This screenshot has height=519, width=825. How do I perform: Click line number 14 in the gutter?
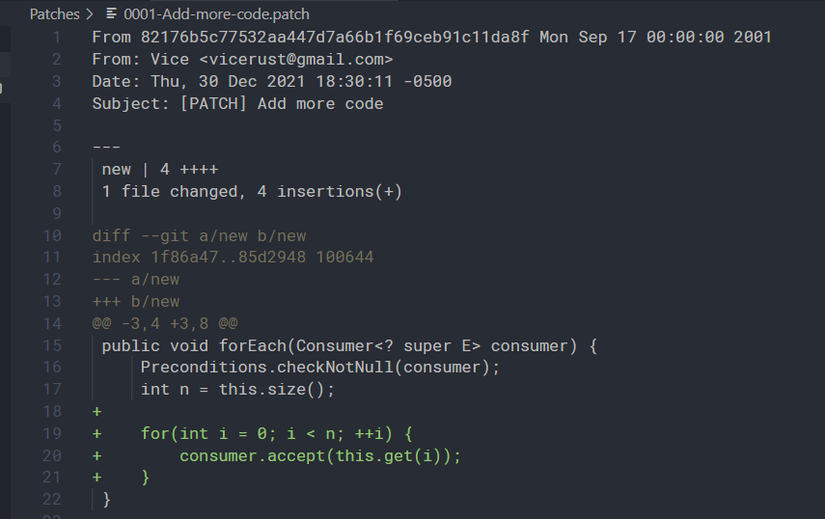coord(51,324)
